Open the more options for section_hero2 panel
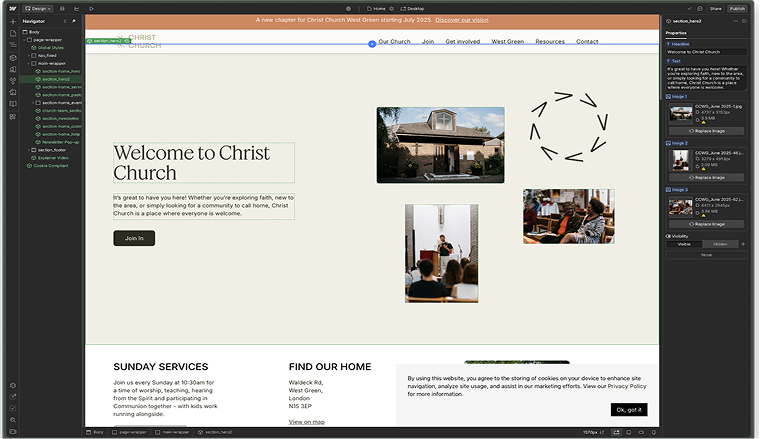 (x=736, y=21)
